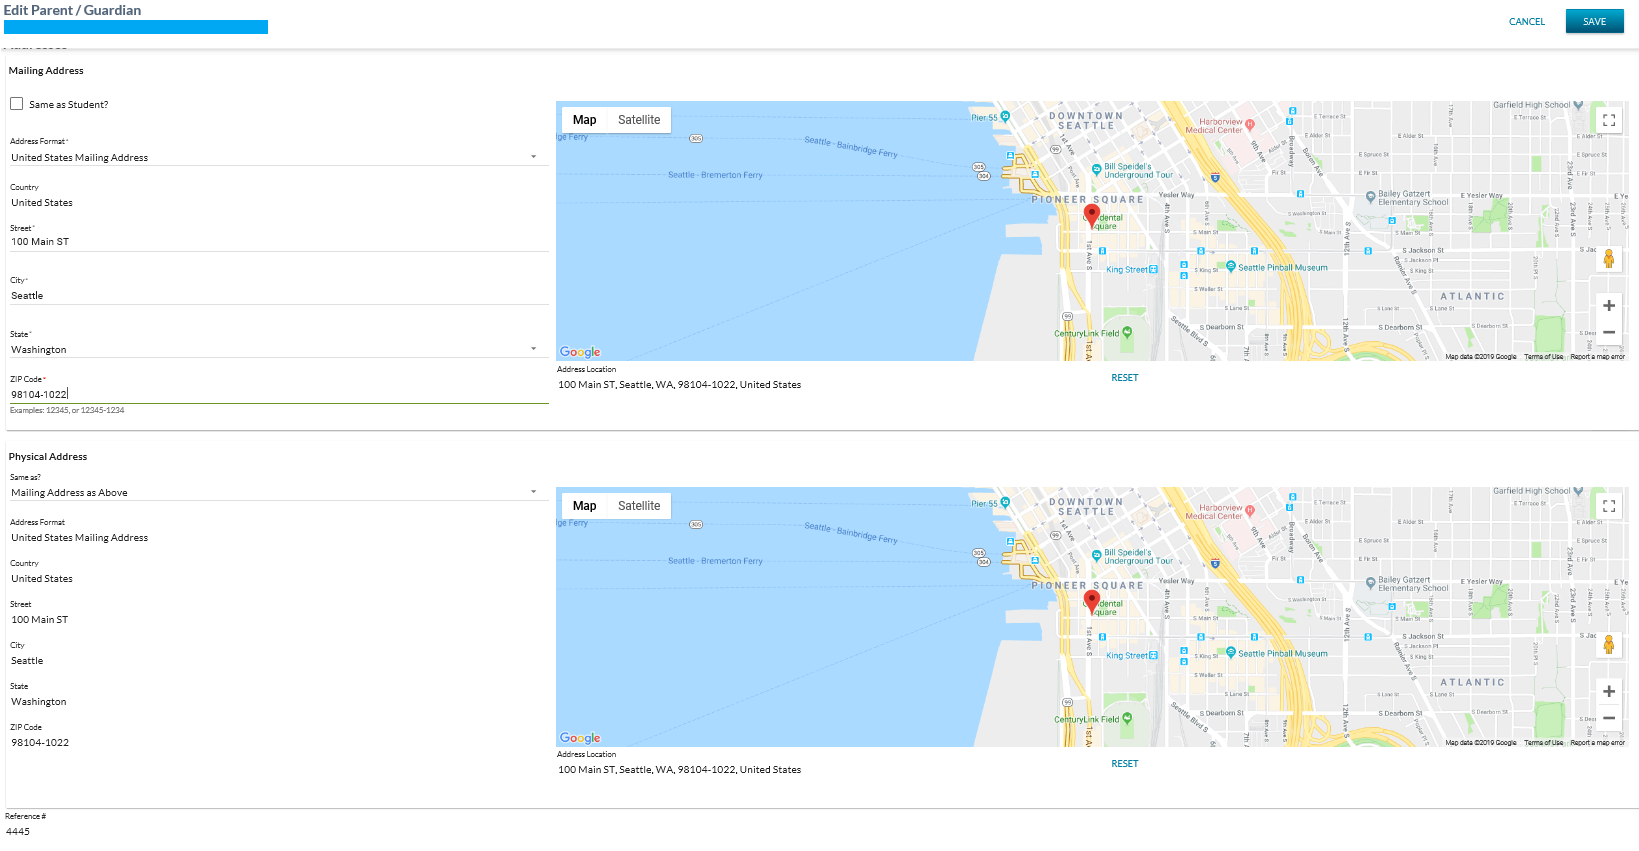Expand the State dropdown showing Washington
Image resolution: width=1639 pixels, height=851 pixels.
click(x=278, y=350)
